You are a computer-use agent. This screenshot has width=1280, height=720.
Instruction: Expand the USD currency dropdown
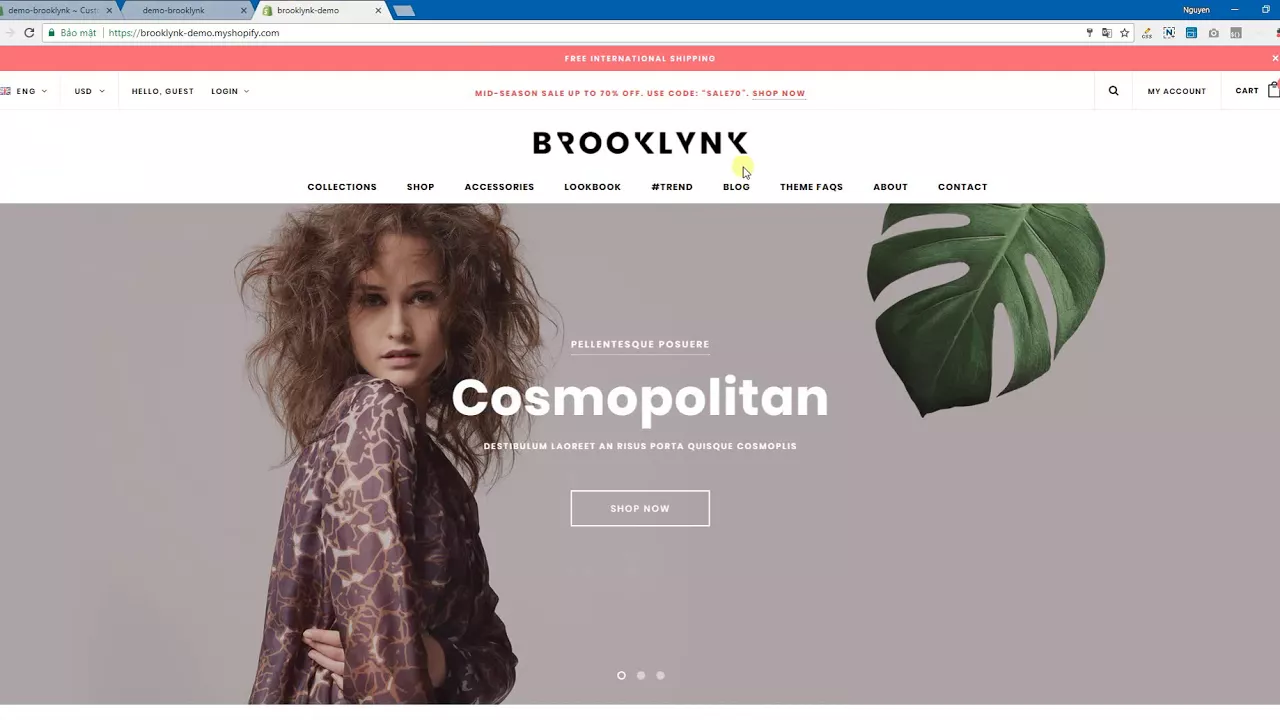click(x=89, y=91)
